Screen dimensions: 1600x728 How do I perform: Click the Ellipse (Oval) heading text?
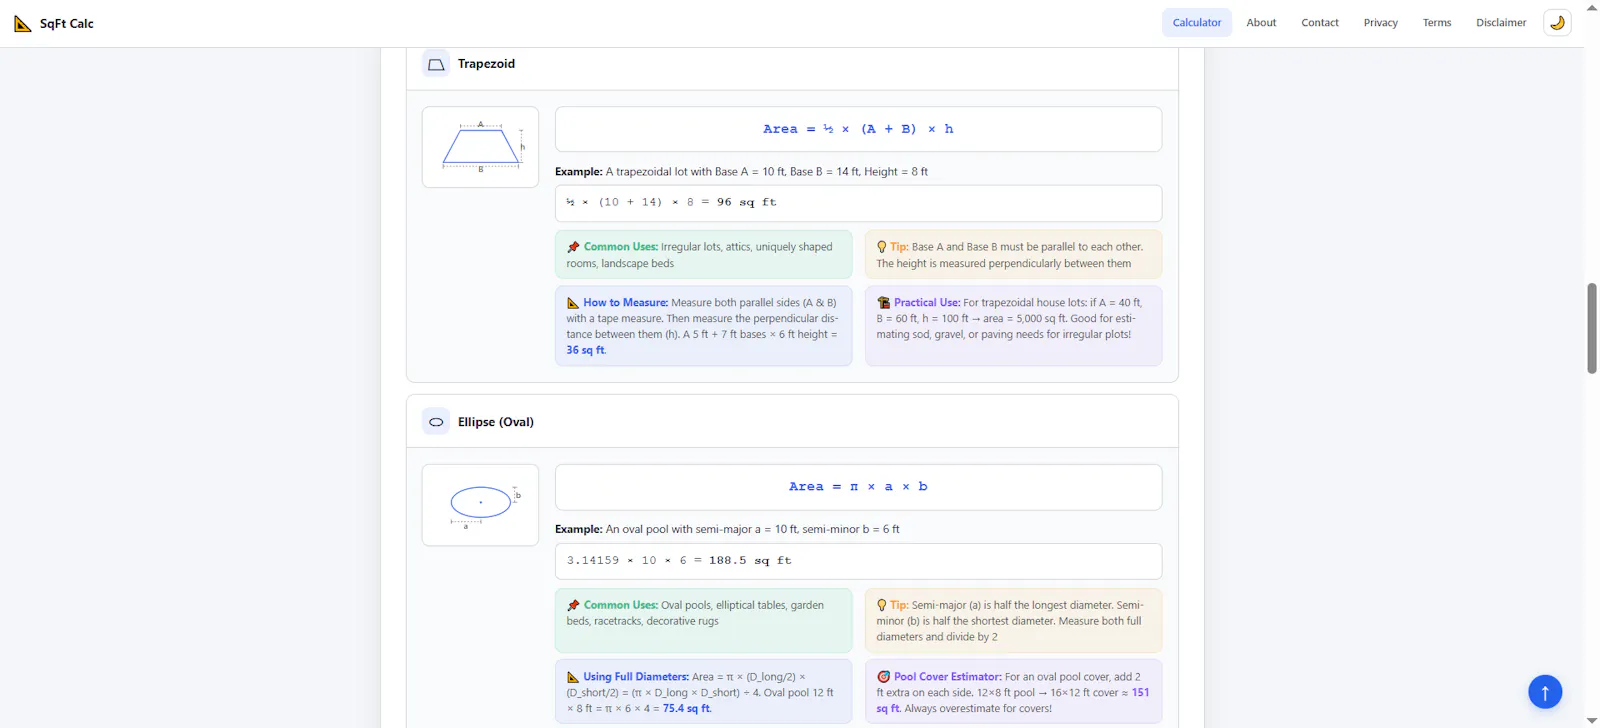pos(496,422)
